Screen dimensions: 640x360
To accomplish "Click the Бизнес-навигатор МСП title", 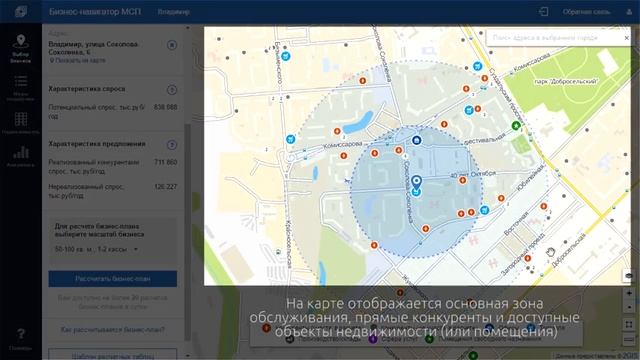I will point(95,12).
